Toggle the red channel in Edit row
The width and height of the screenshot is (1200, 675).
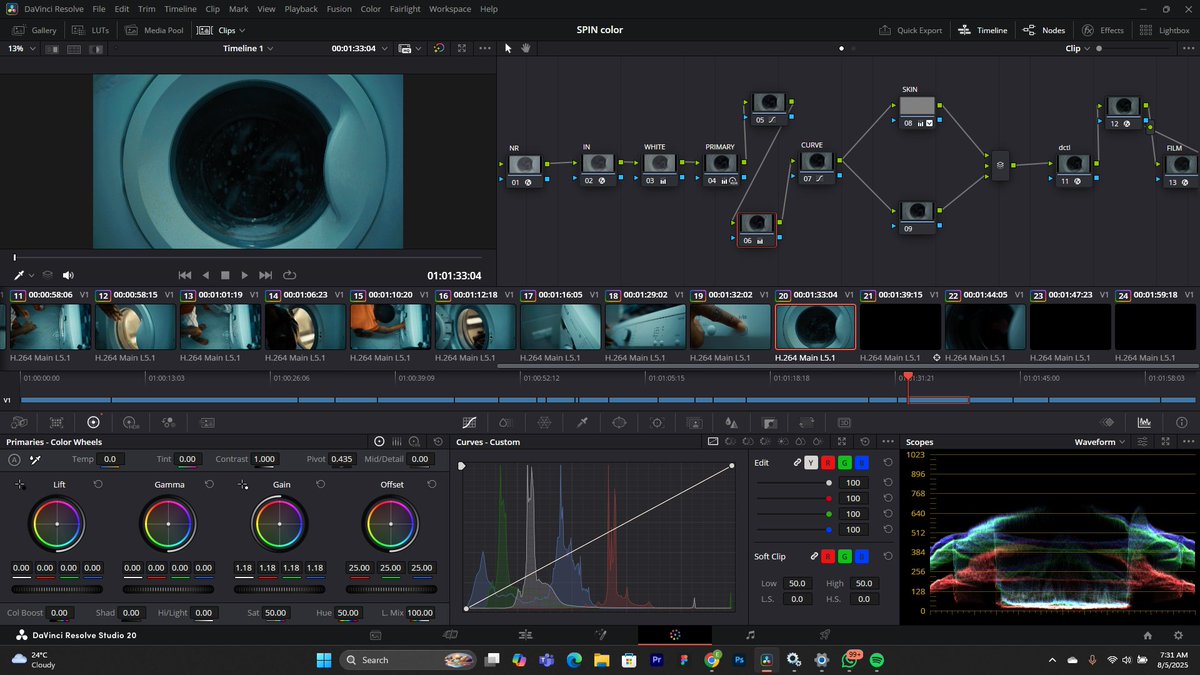pos(828,463)
